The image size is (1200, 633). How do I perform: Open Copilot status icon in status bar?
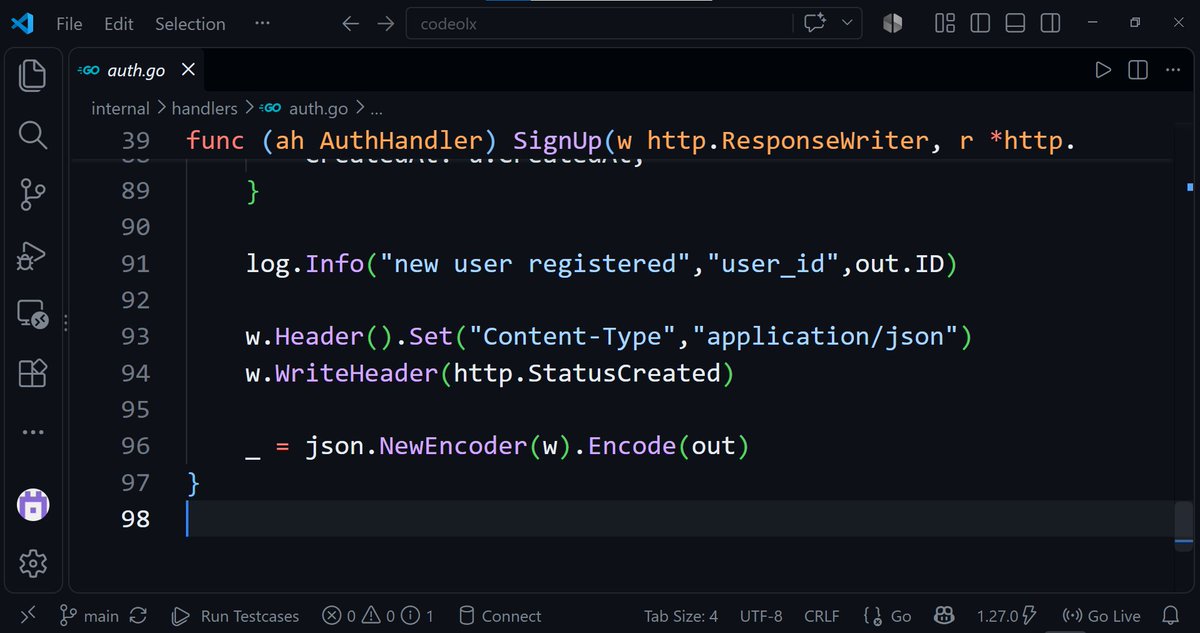pyautogui.click(x=945, y=616)
